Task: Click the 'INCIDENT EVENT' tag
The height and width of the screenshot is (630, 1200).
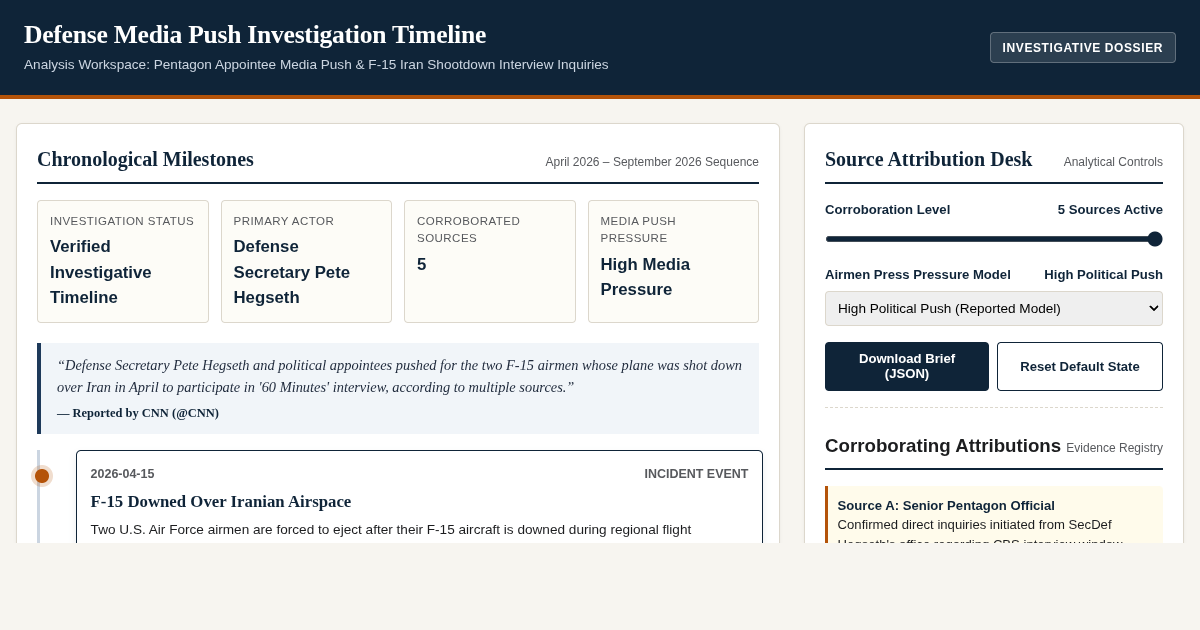Action: (x=696, y=474)
